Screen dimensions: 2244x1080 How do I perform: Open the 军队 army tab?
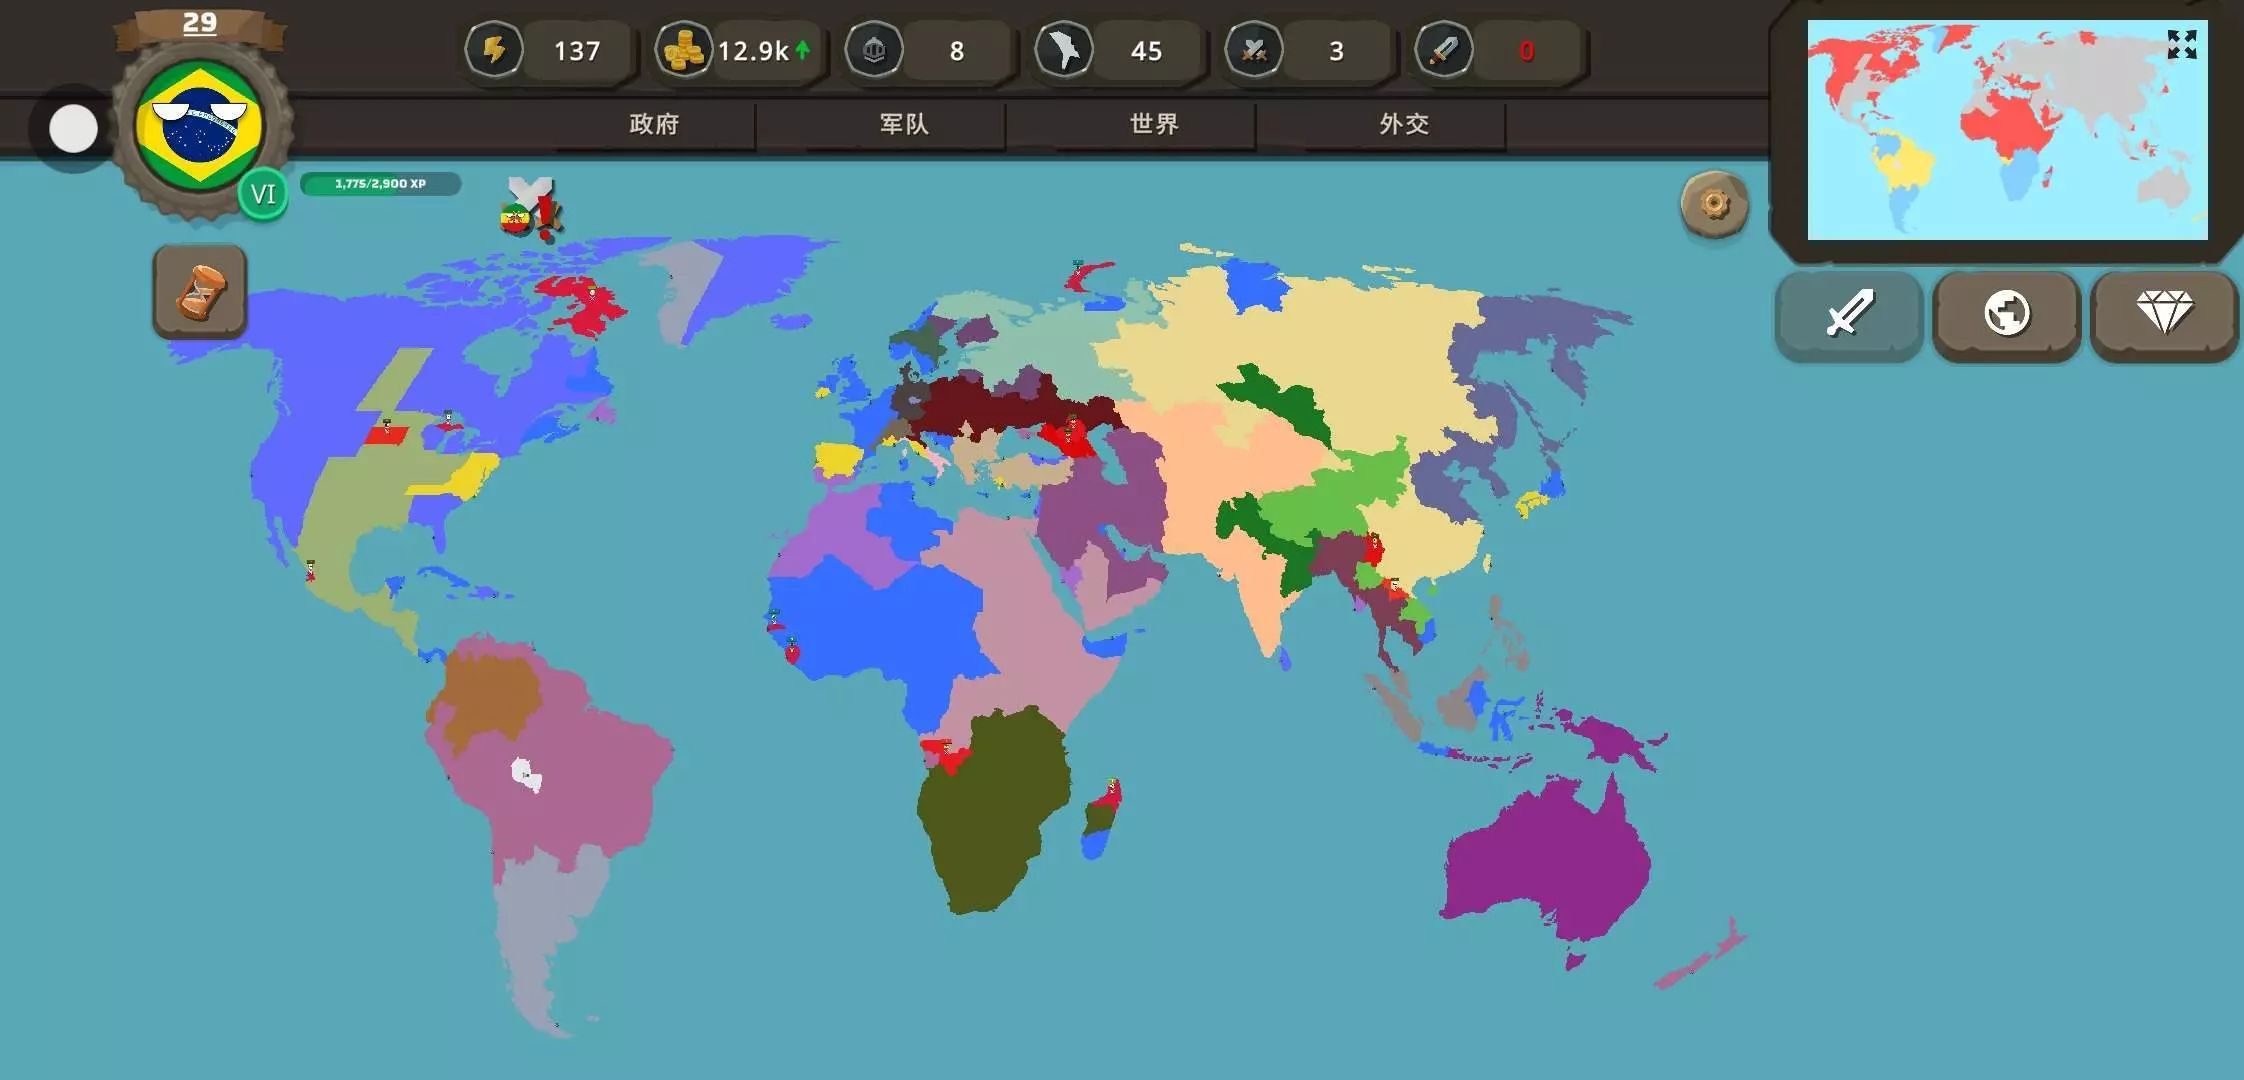point(904,124)
